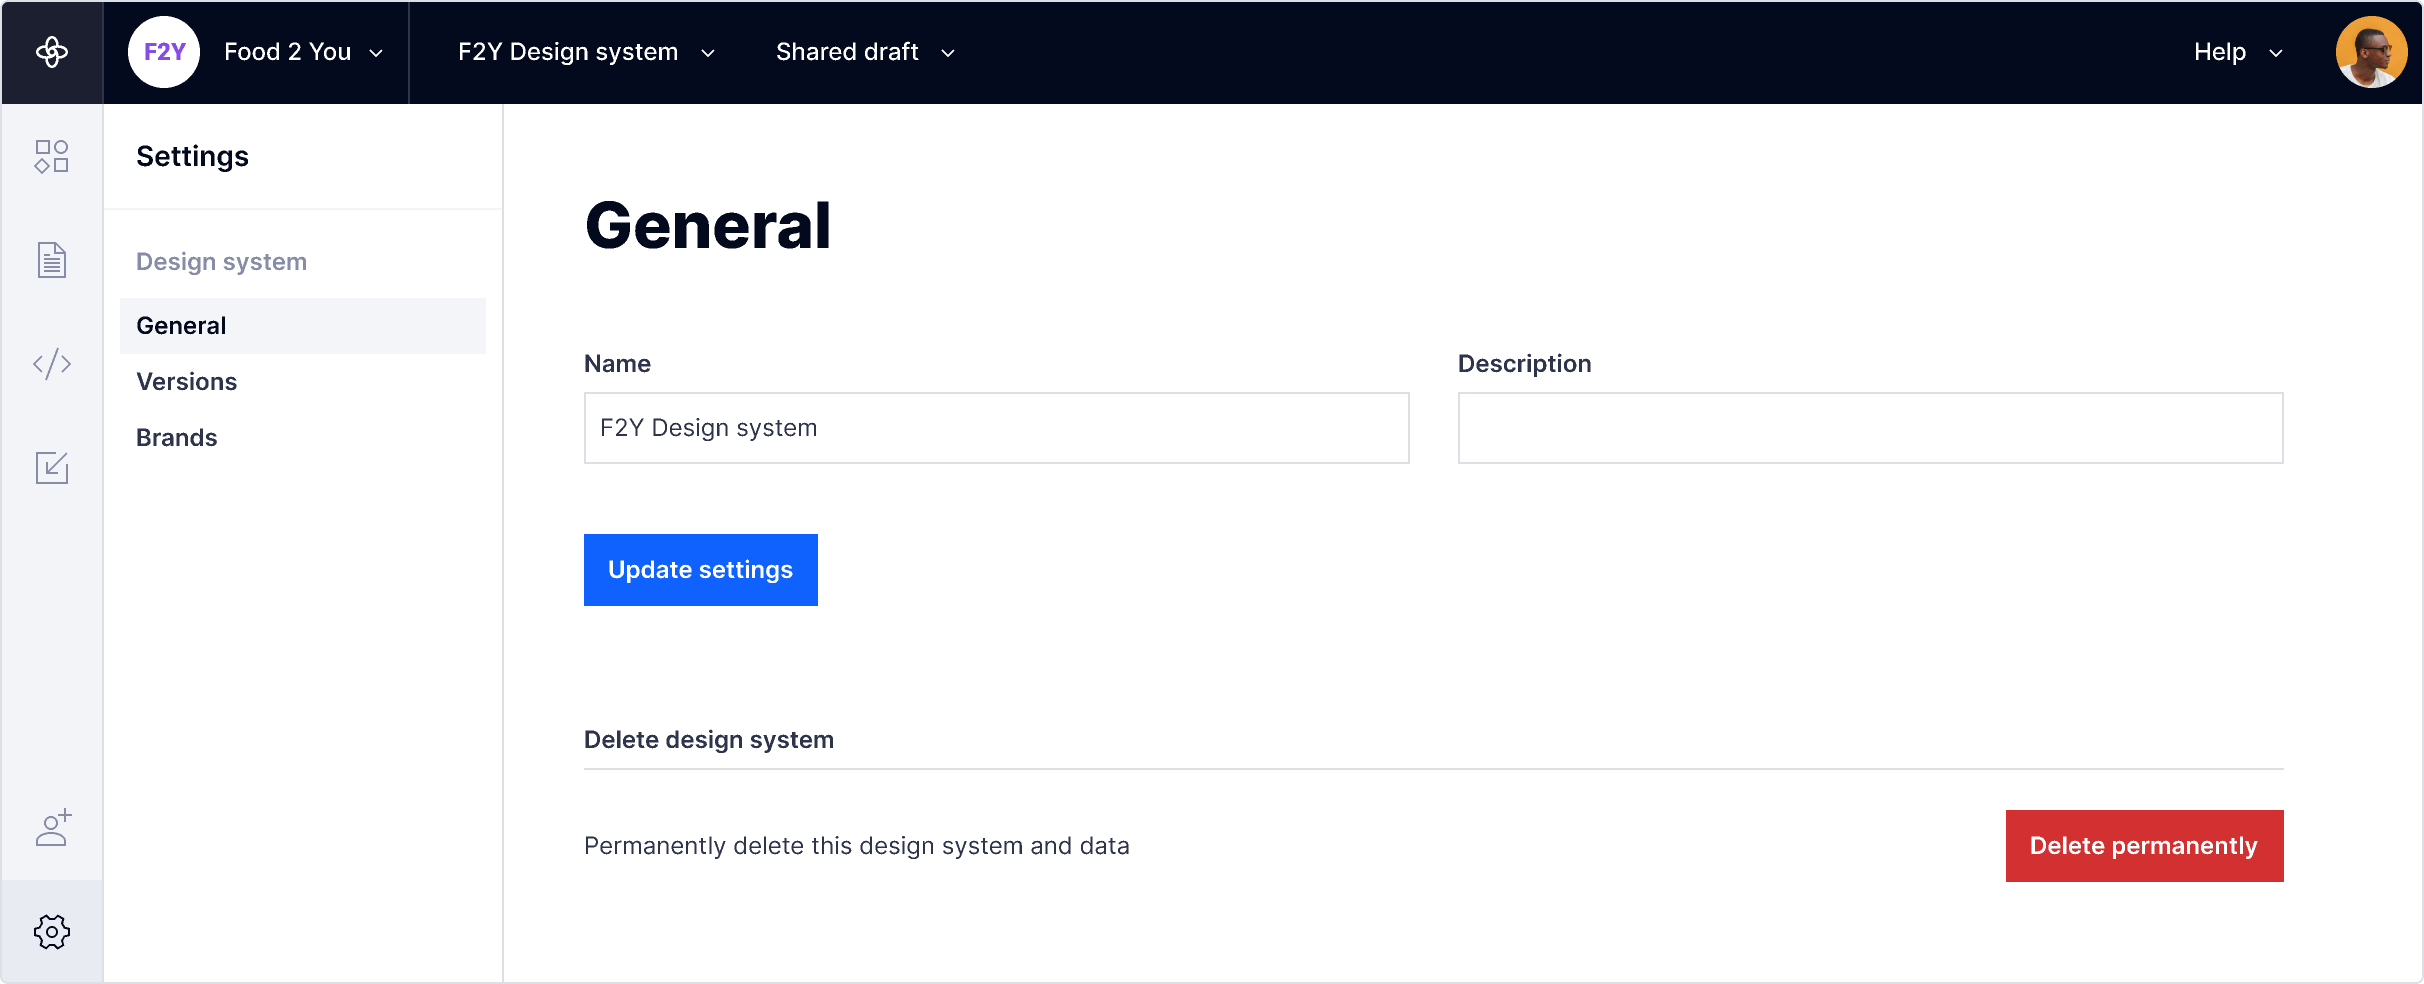The height and width of the screenshot is (984, 2424).
Task: Click the F2Y workspace badge
Action: coord(163,51)
